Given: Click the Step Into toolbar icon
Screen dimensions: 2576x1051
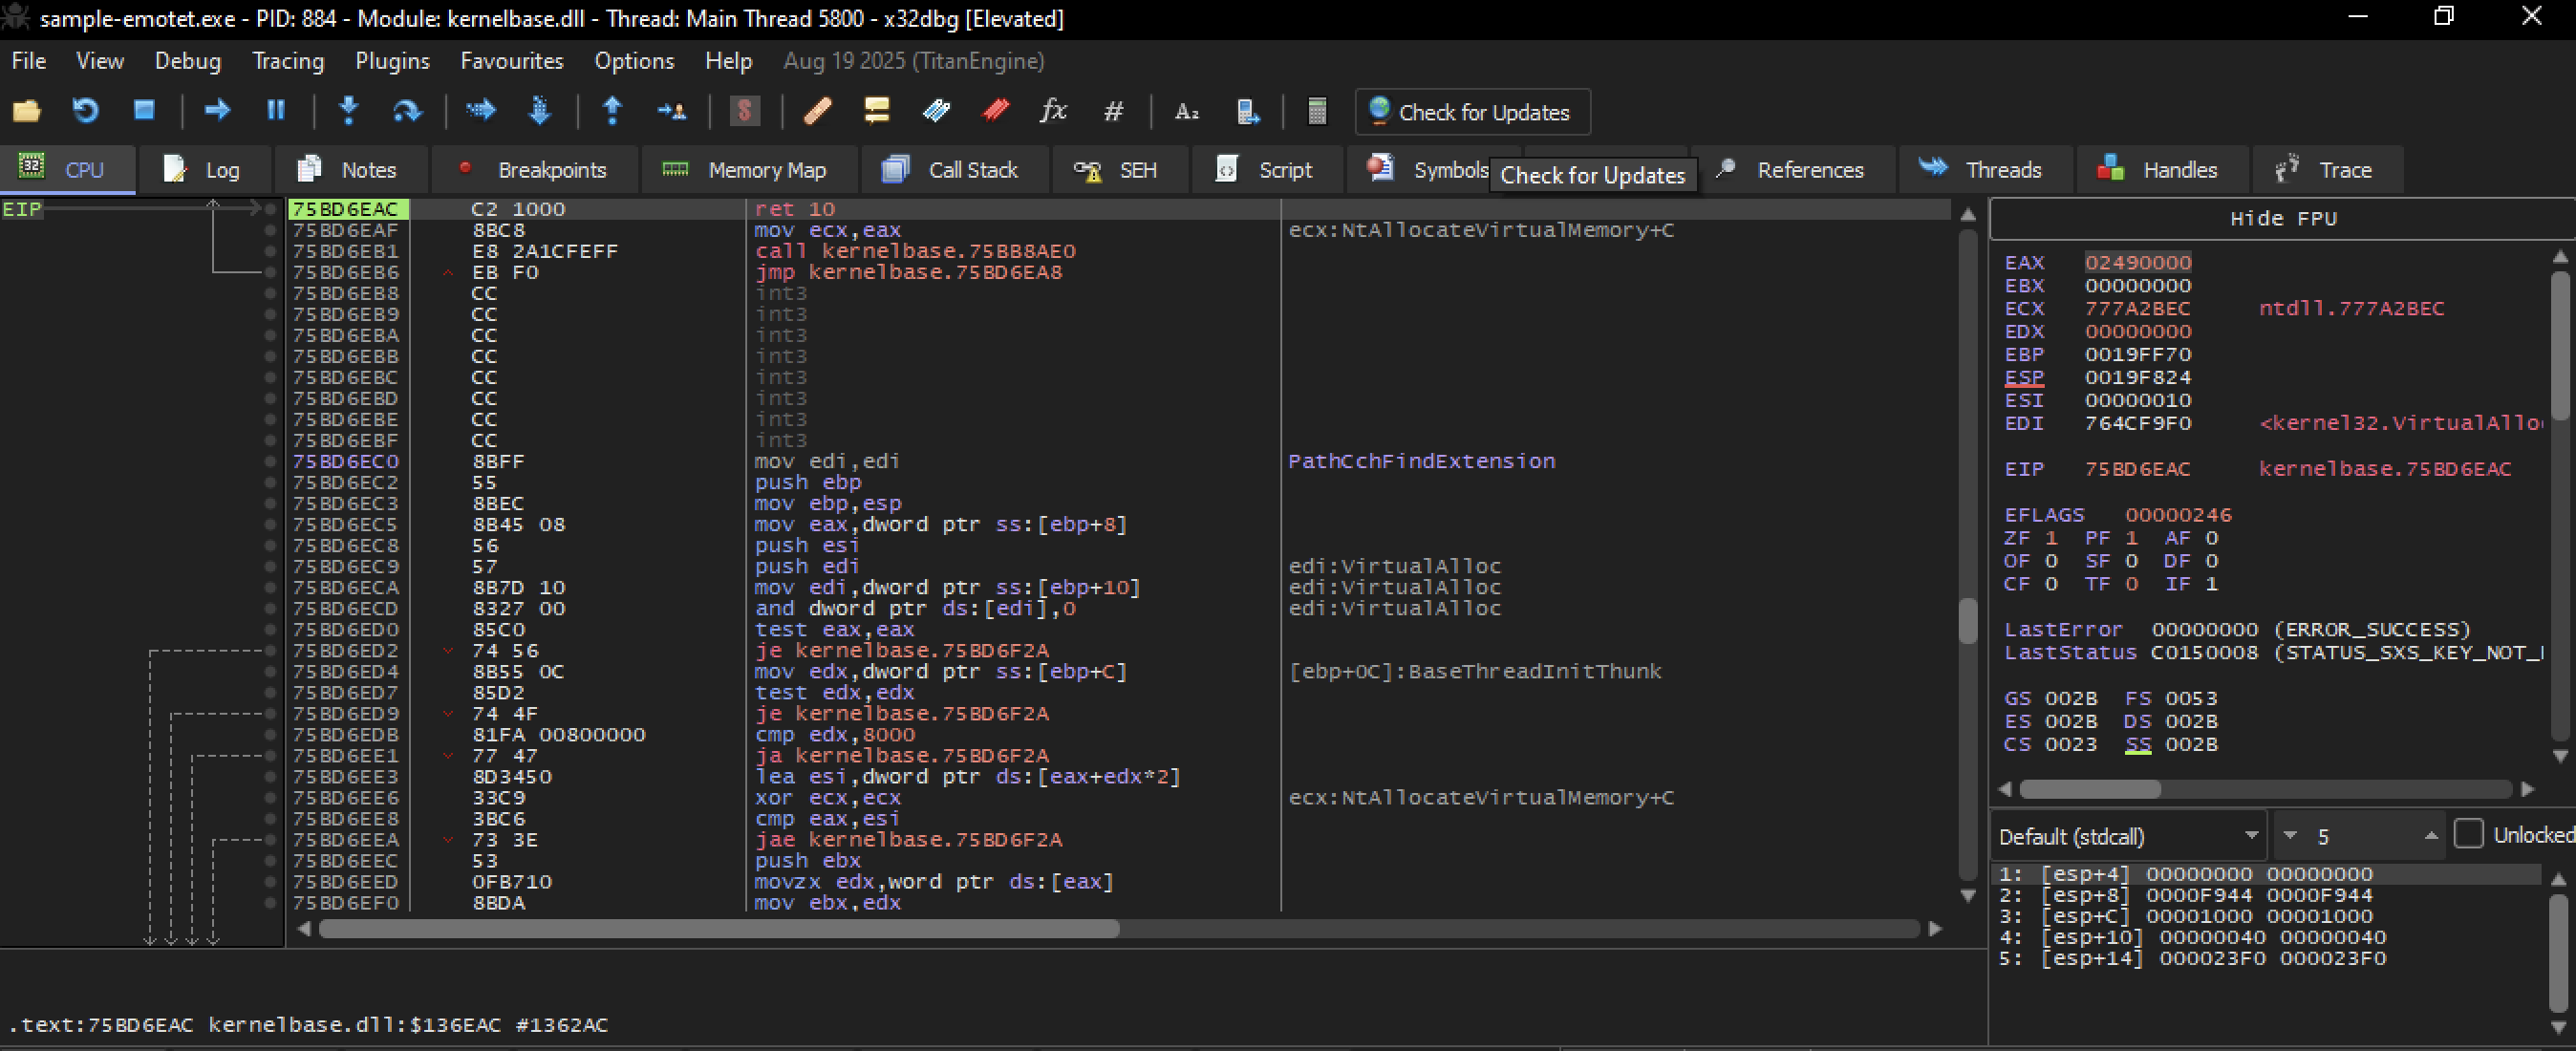Looking at the screenshot, I should [x=349, y=111].
